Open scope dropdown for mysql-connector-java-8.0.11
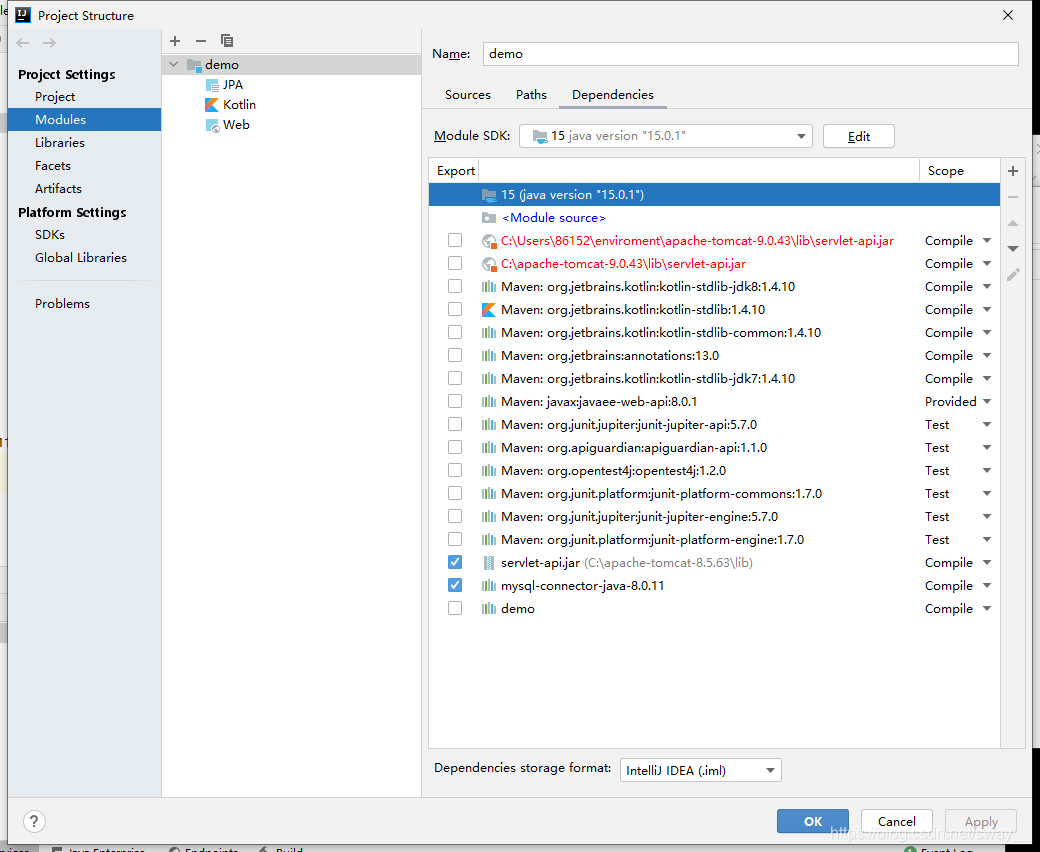 coord(987,585)
